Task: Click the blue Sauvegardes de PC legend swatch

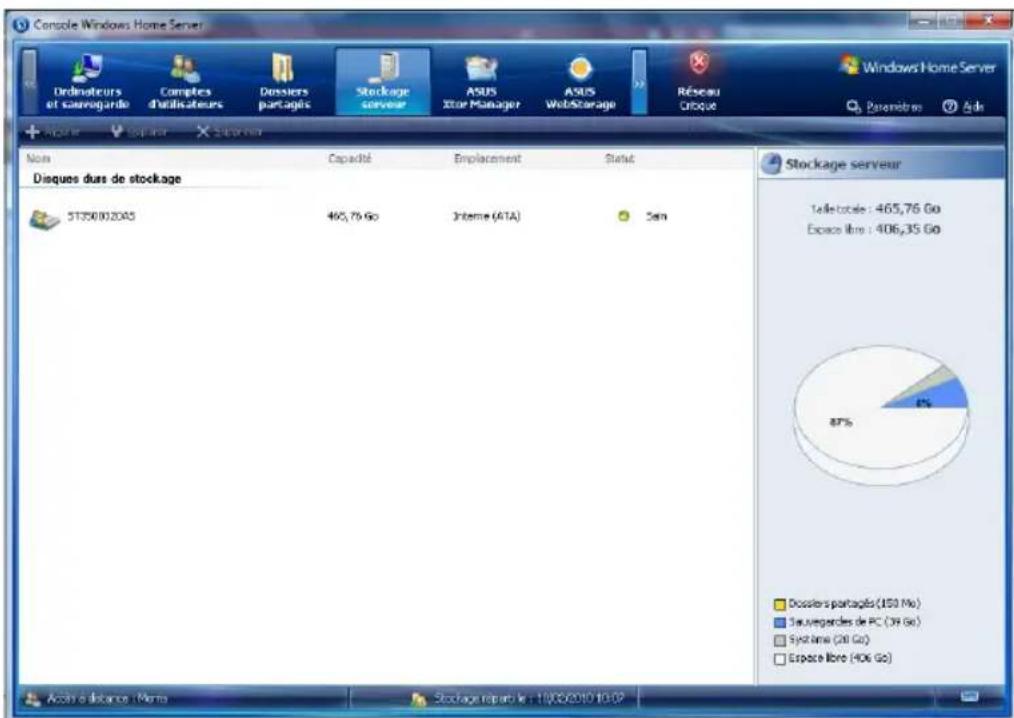Action: click(780, 623)
